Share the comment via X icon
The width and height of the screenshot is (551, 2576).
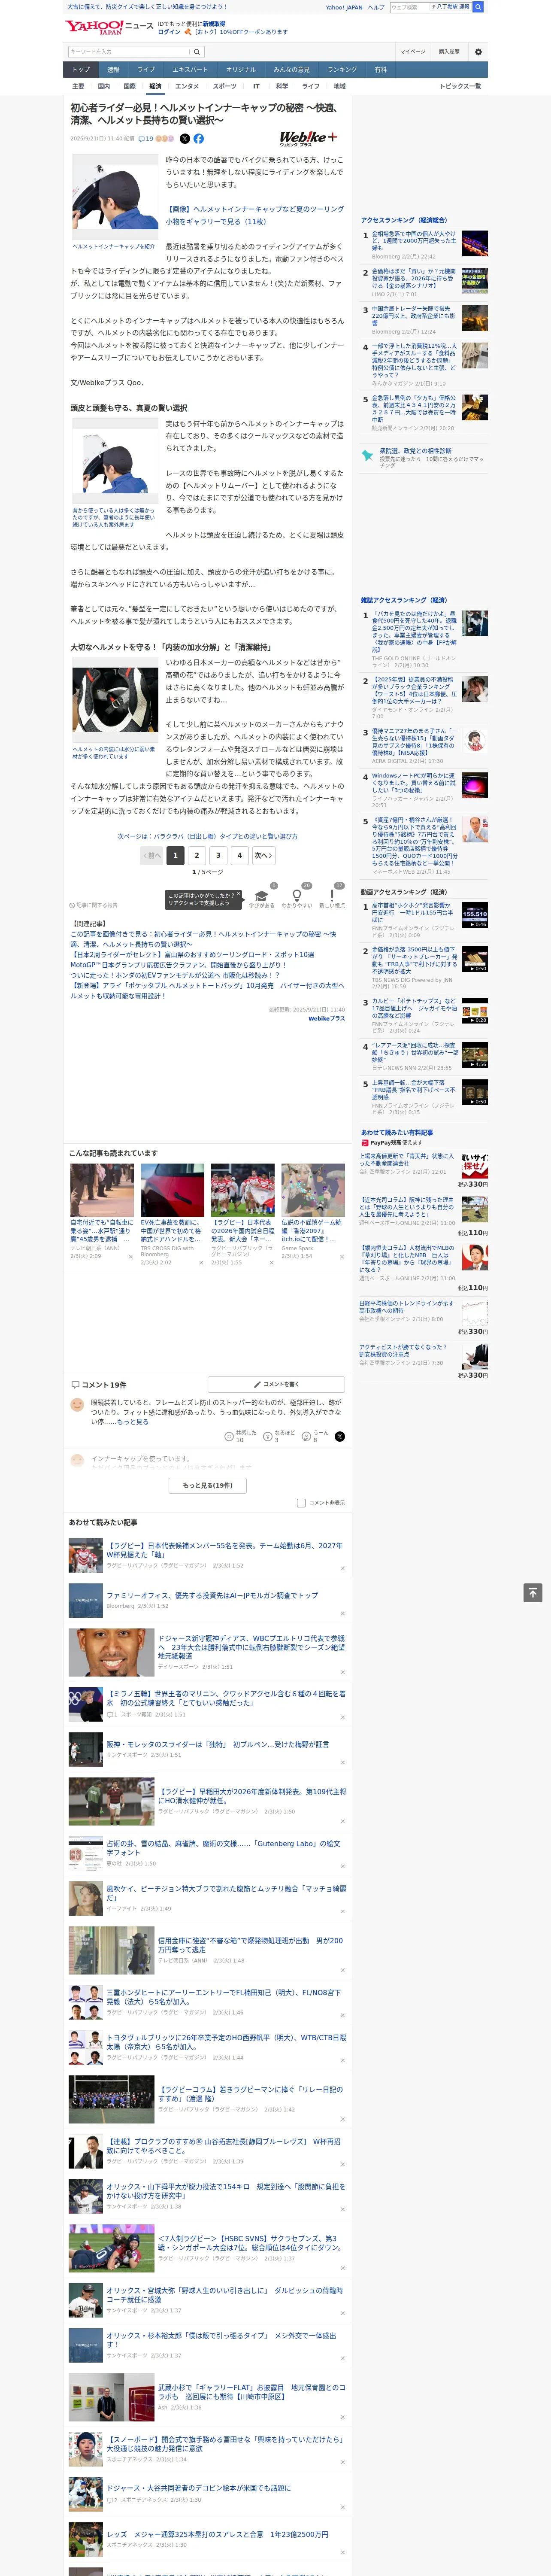[x=340, y=1436]
